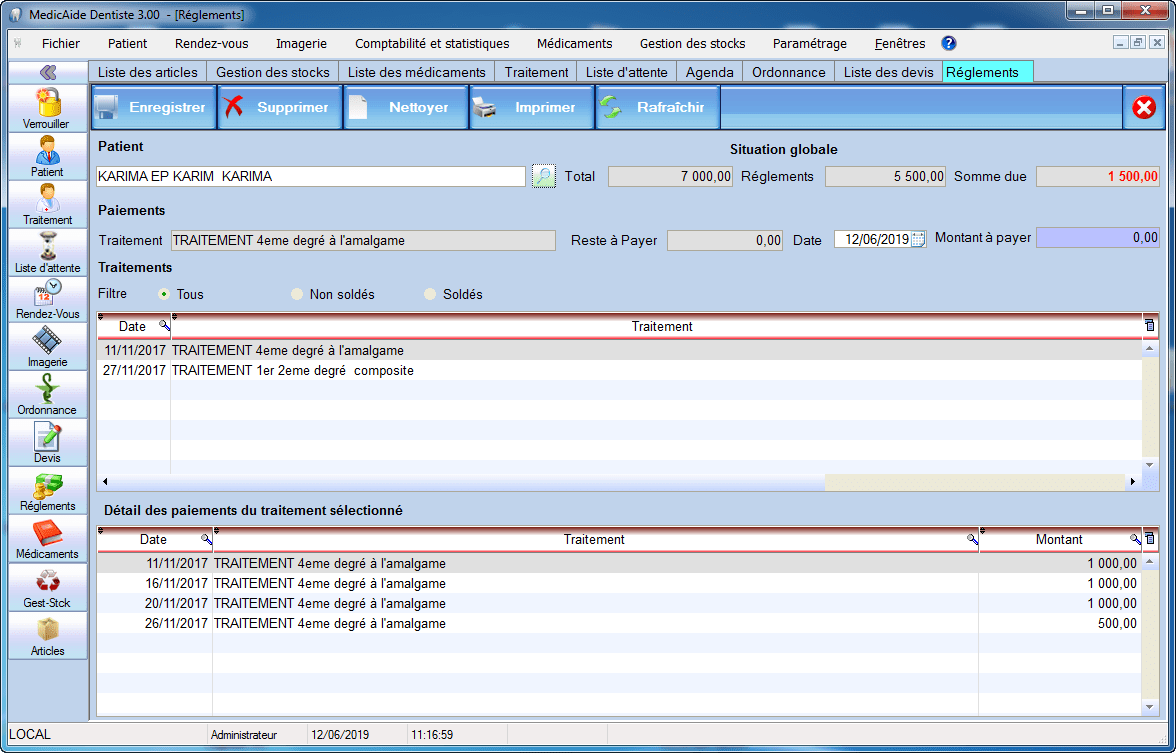Screen dimensions: 1176x753
Task: Open Liste d'attente sidebar icon
Action: coord(47,253)
